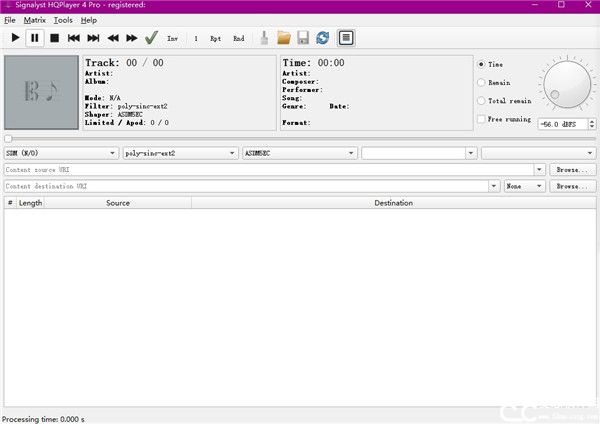Select the Remain time radio button
The height and width of the screenshot is (424, 600).
[x=482, y=82]
